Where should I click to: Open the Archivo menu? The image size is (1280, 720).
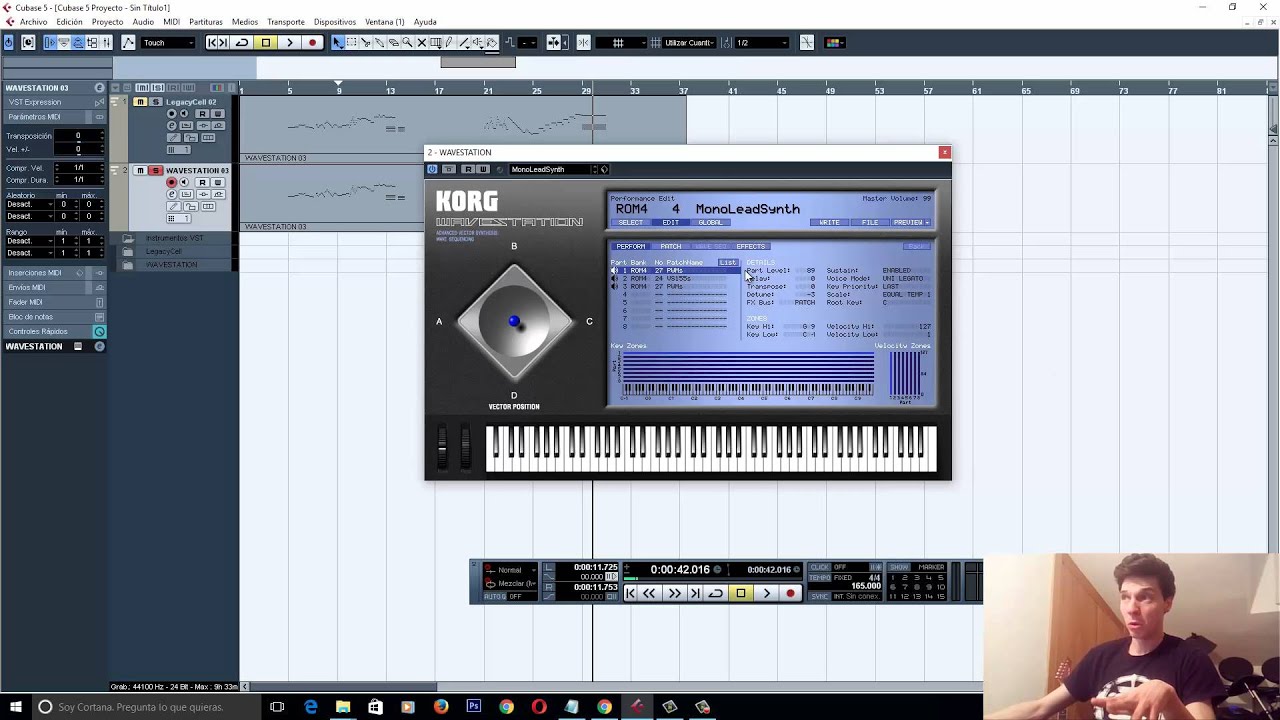tap(33, 22)
